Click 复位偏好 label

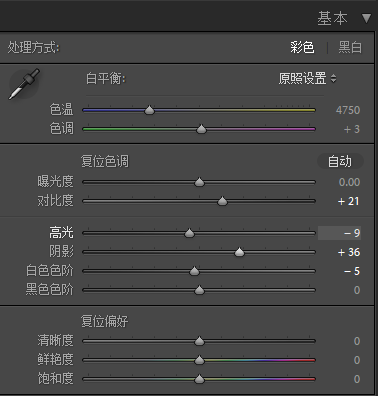(x=105, y=321)
